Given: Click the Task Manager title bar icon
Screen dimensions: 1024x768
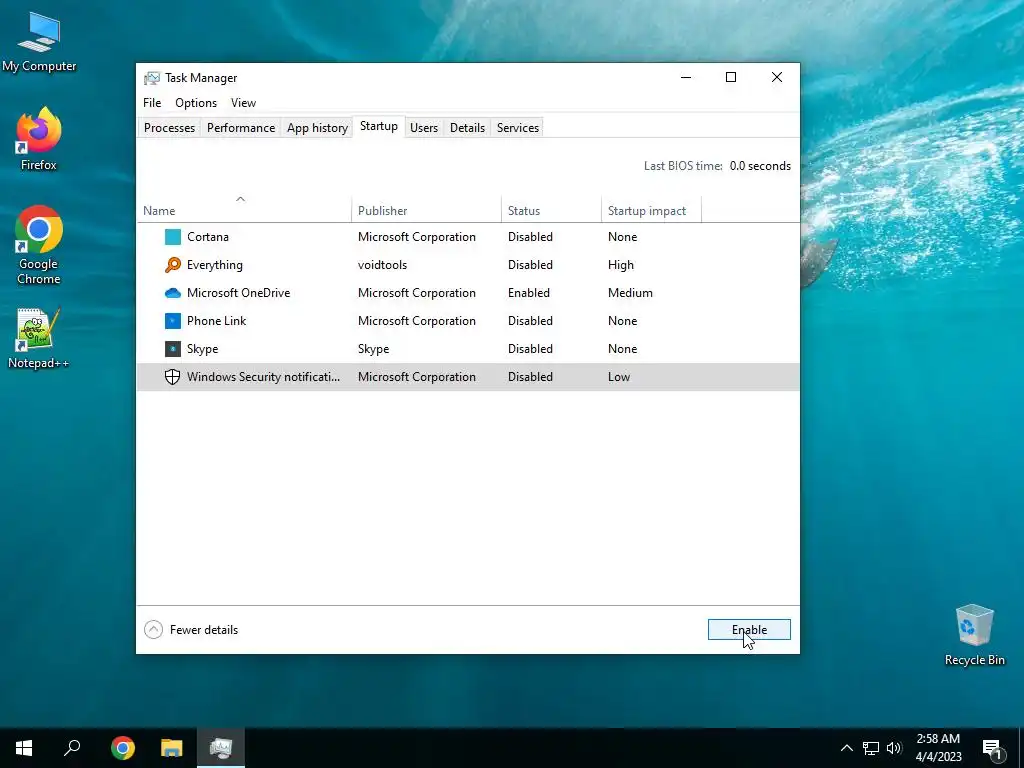Looking at the screenshot, I should click(x=152, y=78).
